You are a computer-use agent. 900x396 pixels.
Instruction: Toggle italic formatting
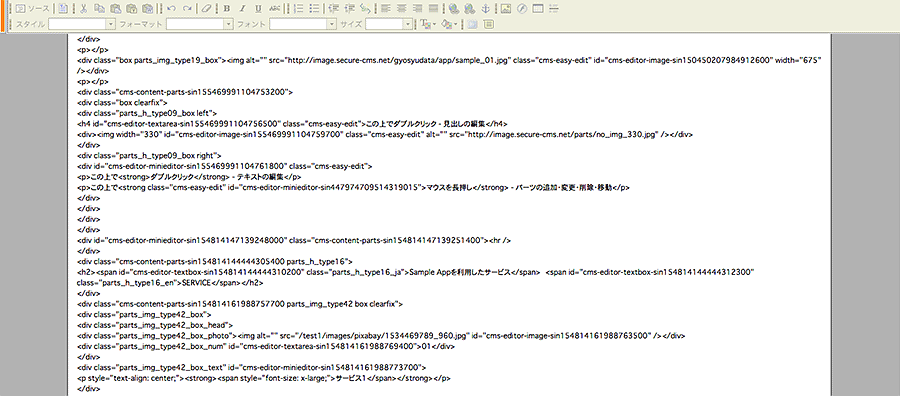click(243, 9)
